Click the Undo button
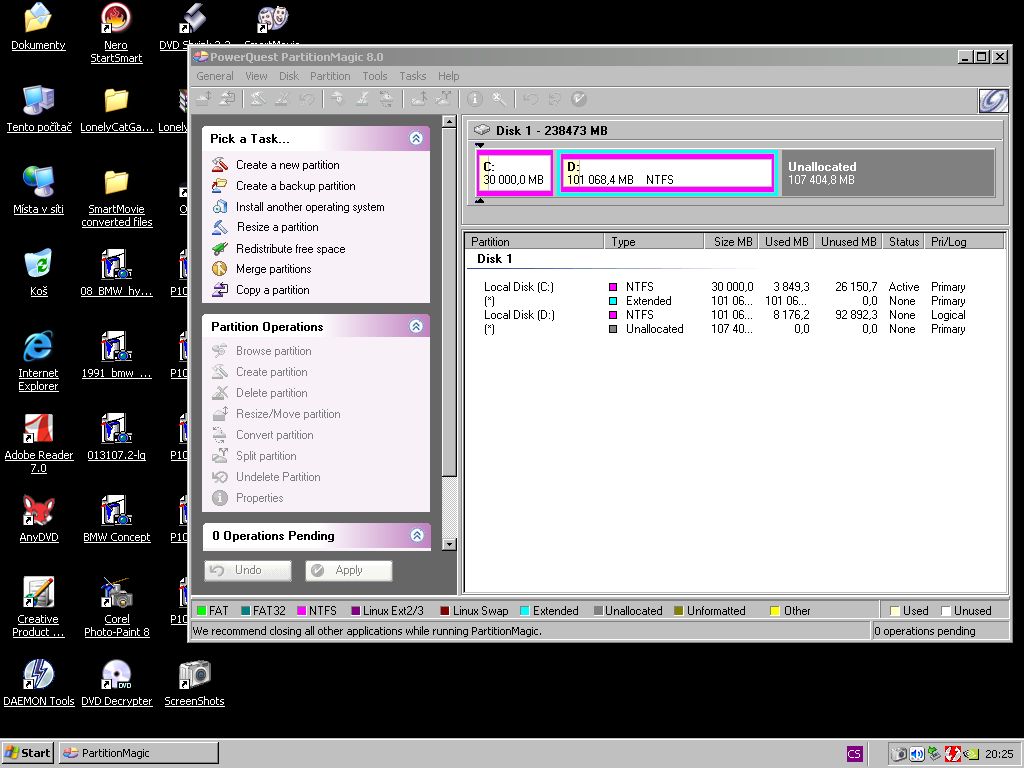Image resolution: width=1024 pixels, height=768 pixels. [248, 570]
